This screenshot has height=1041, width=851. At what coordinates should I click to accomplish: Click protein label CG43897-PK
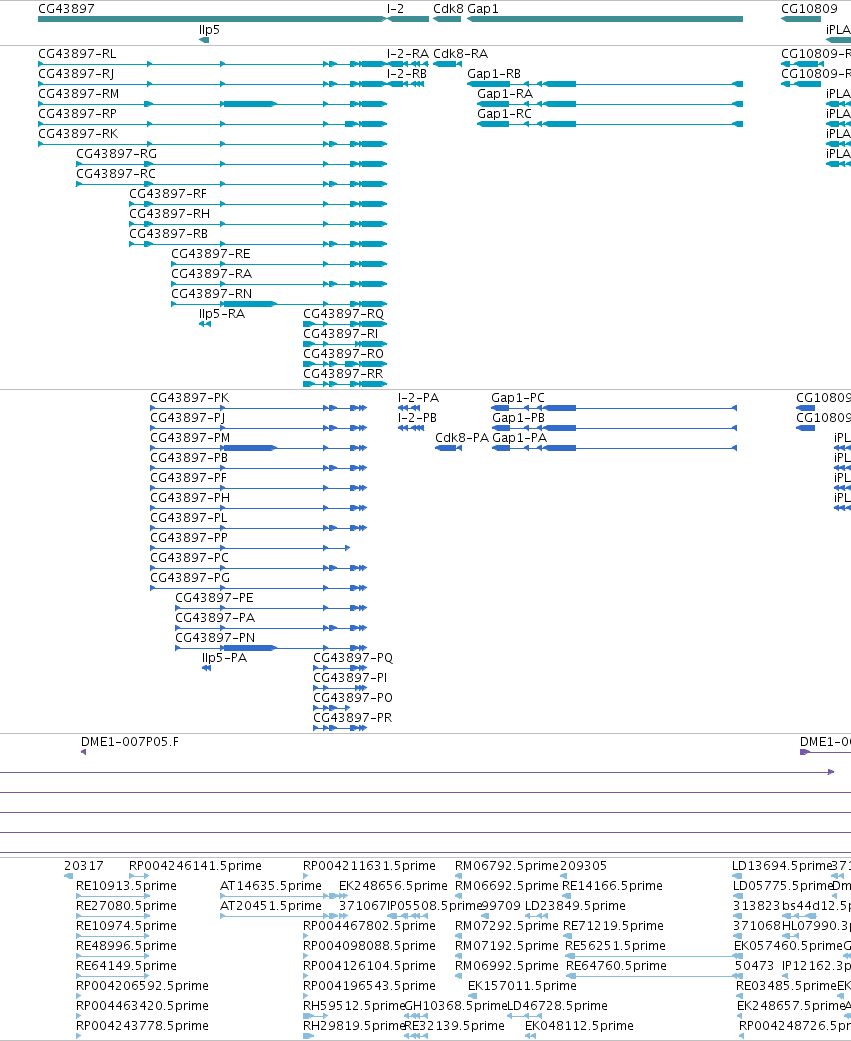(189, 398)
